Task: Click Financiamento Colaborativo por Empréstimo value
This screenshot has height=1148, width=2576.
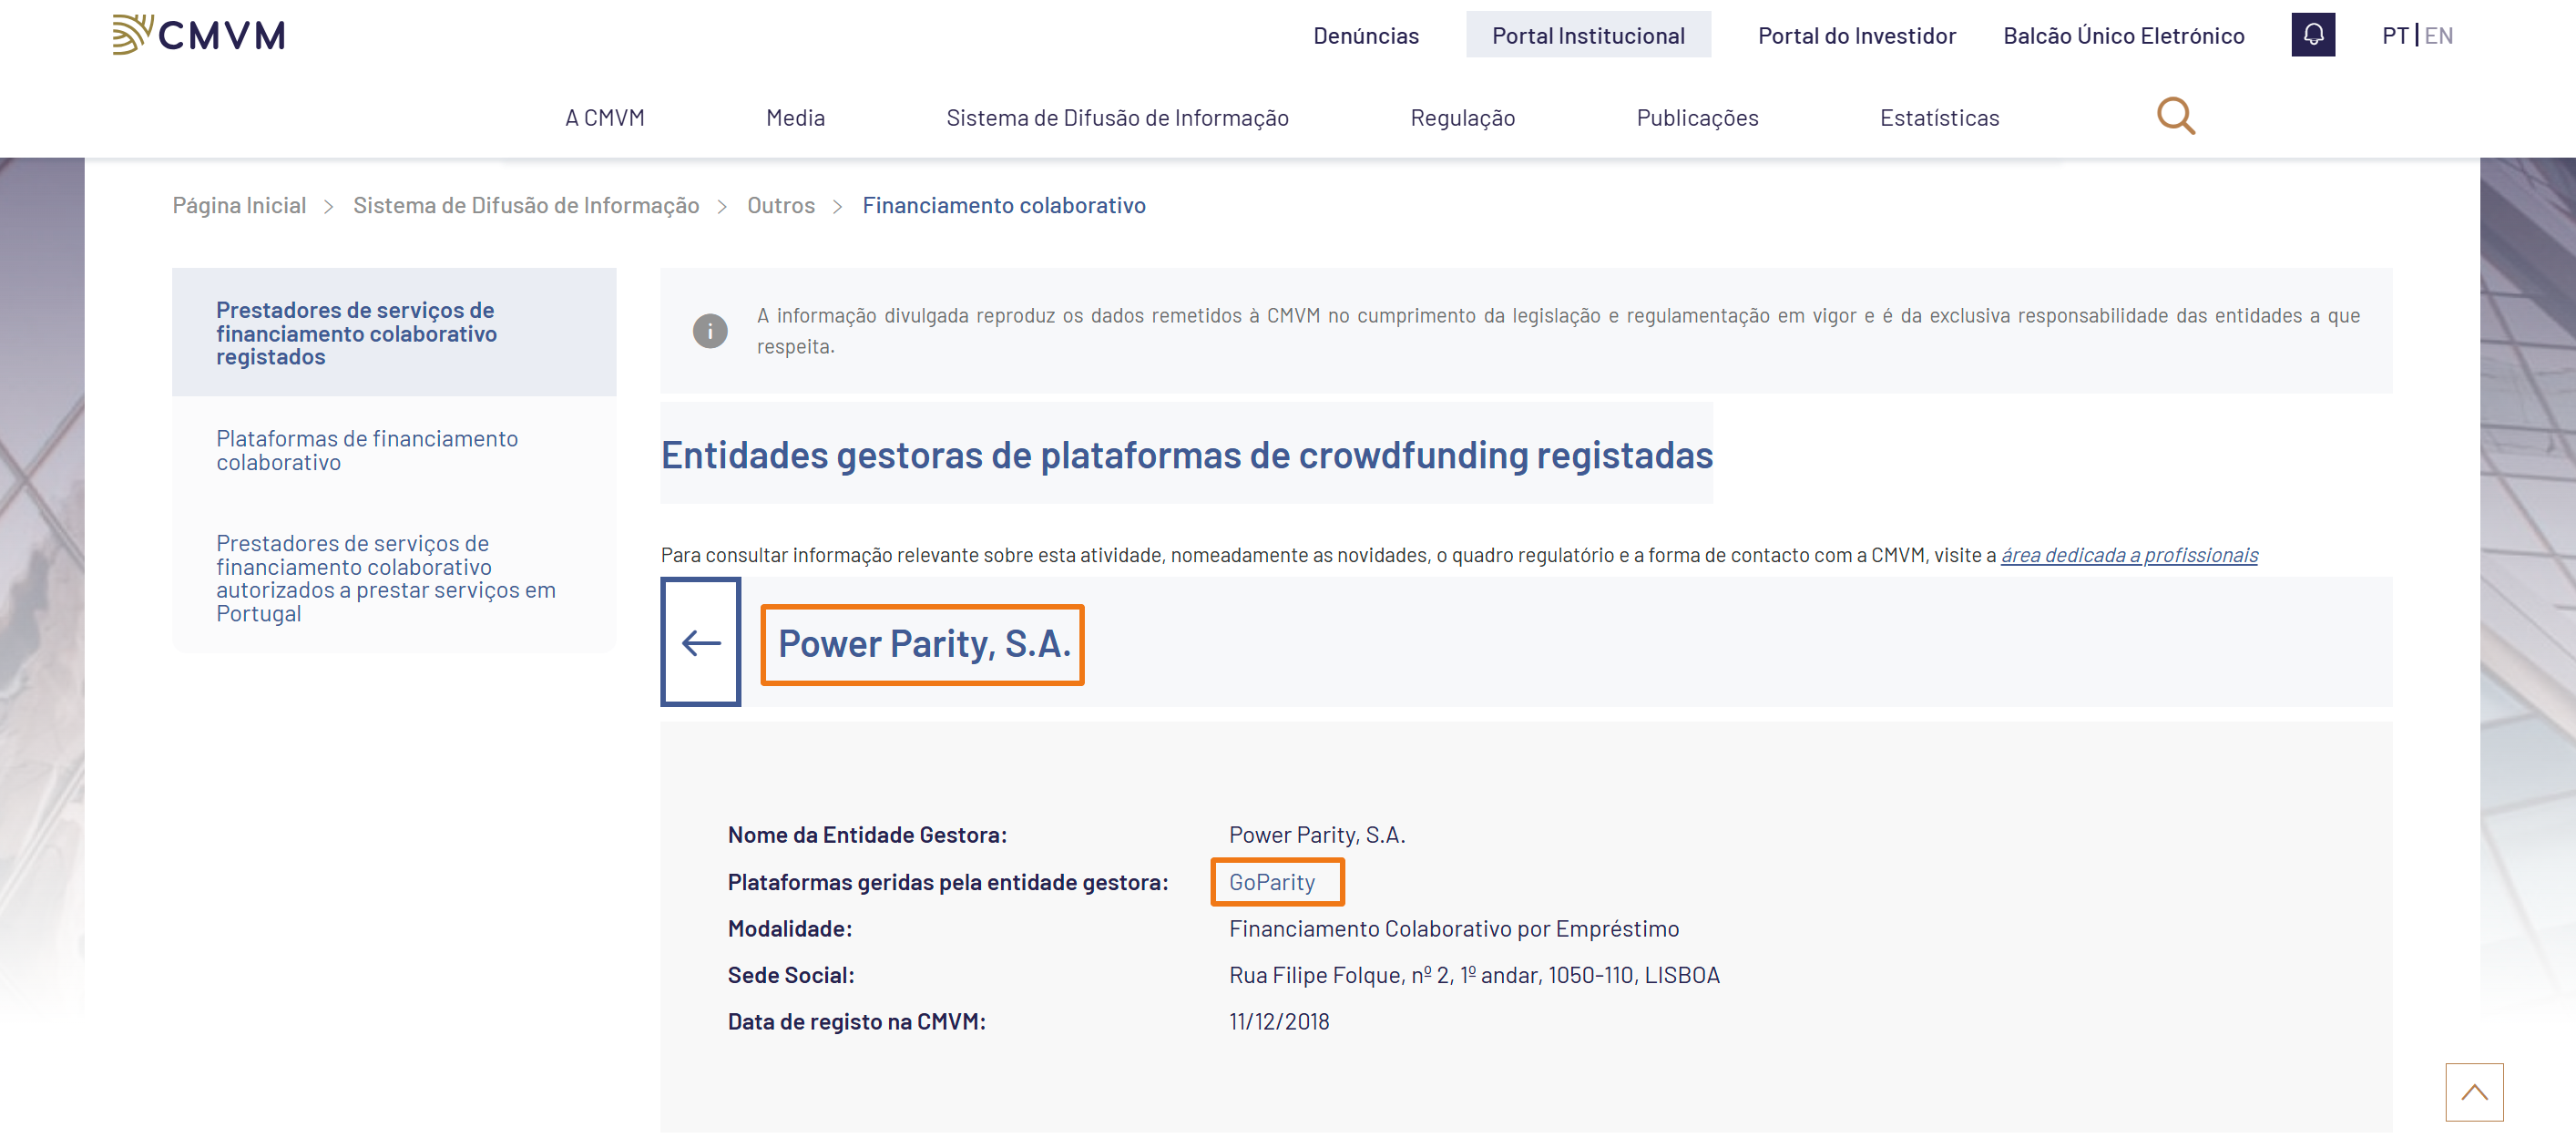Action: [1454, 928]
